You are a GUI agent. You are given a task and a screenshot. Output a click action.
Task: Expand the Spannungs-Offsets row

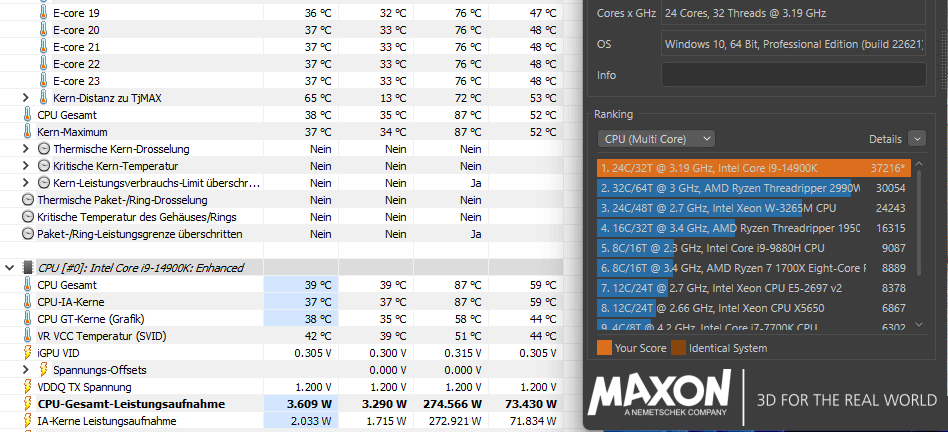point(25,369)
